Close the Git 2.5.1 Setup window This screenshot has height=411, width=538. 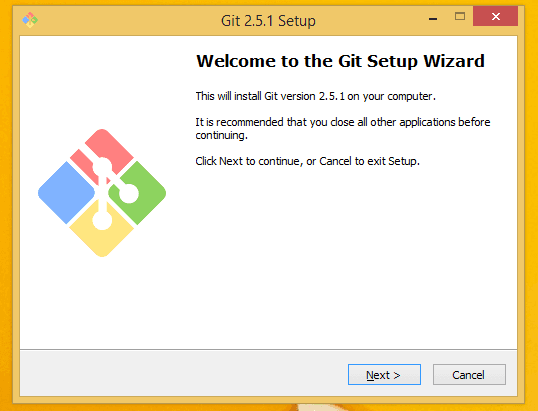click(x=495, y=16)
